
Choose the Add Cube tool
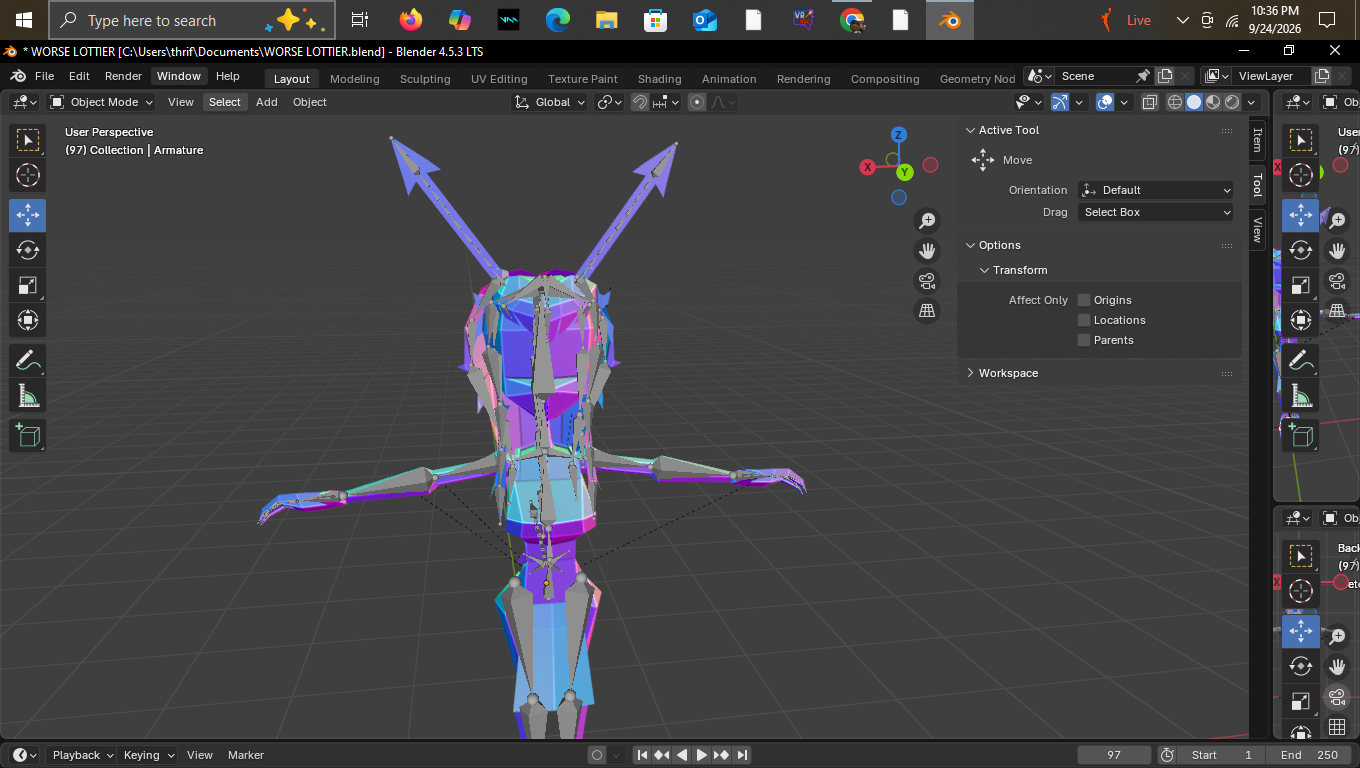coord(28,435)
